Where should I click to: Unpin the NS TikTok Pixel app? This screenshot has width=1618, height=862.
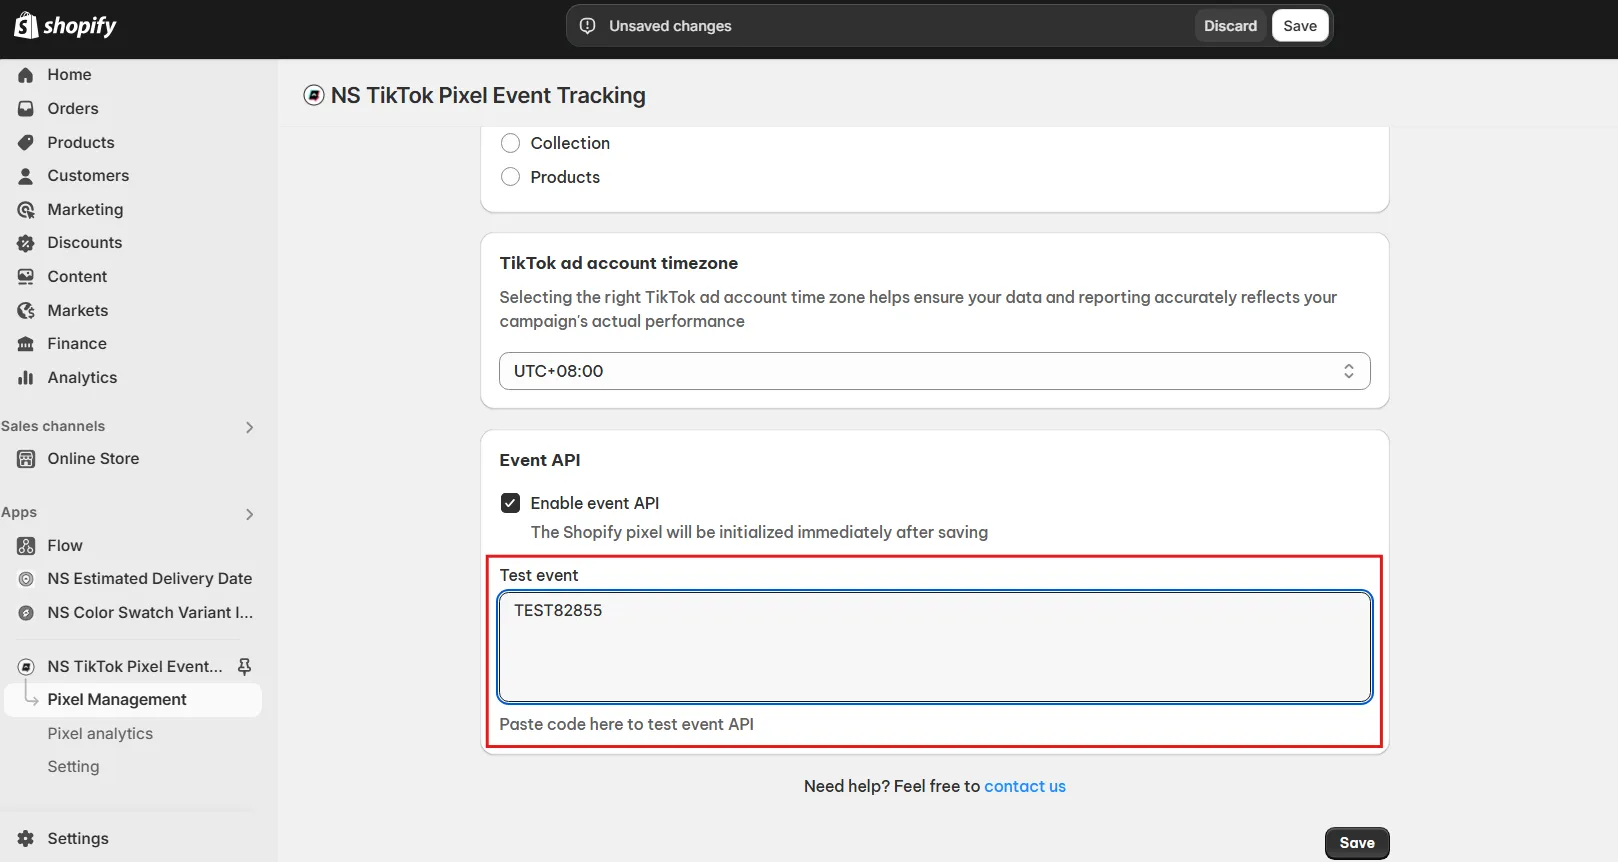pos(244,667)
